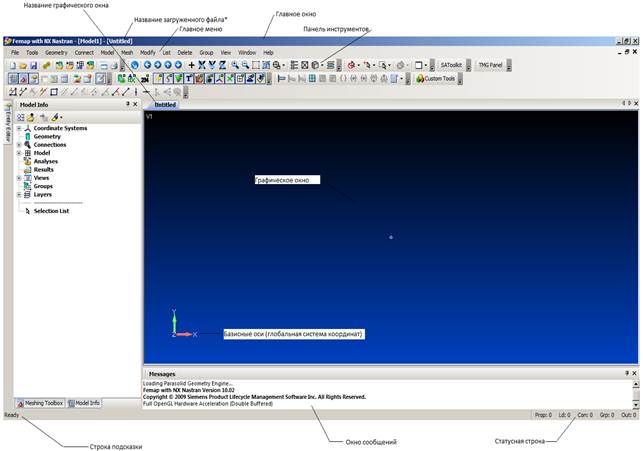Select Geometry in the model tree
Image resolution: width=643 pixels, height=451 pixels.
47,136
